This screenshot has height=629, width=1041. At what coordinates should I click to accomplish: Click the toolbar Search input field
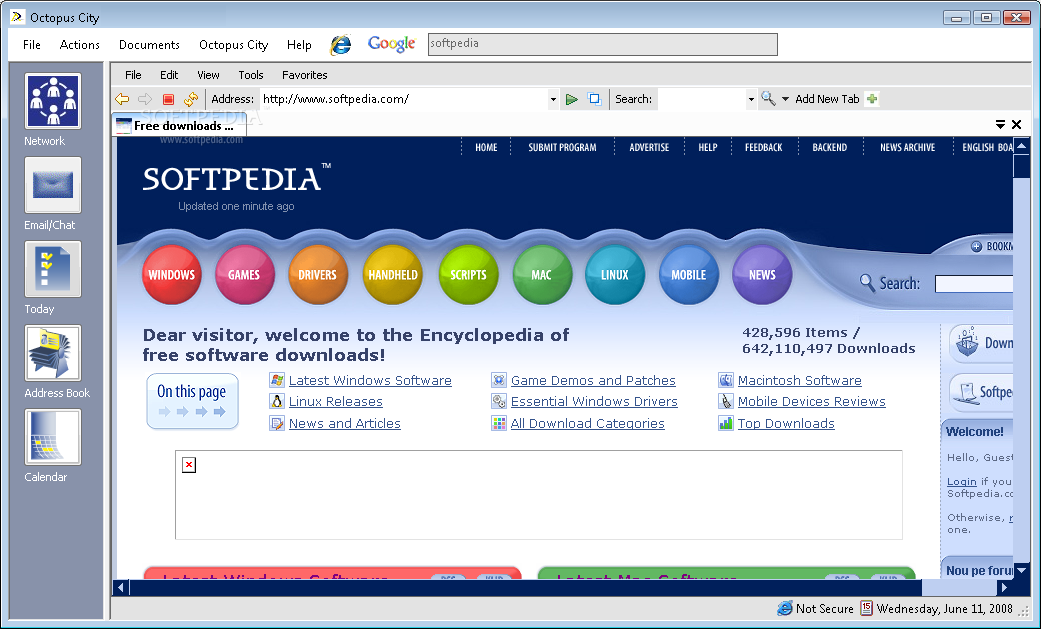(702, 99)
